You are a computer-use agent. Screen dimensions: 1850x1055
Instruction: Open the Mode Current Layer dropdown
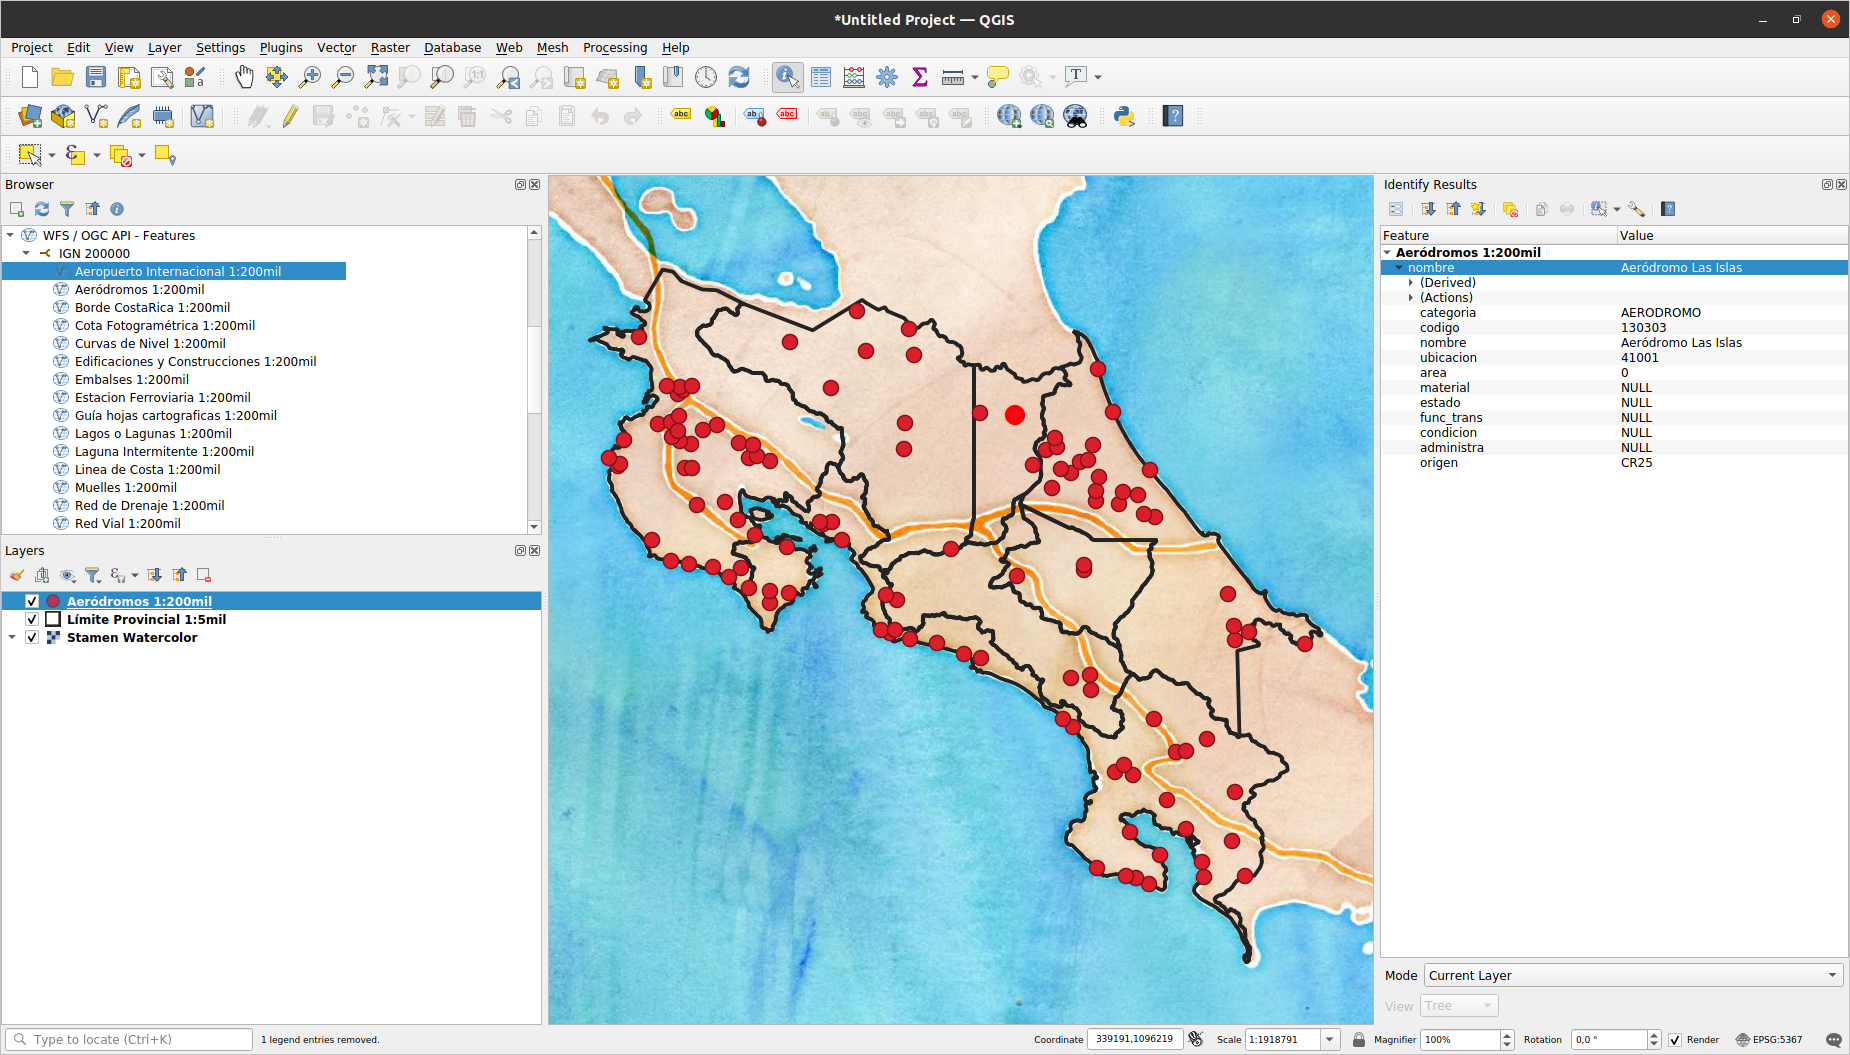[x=1633, y=975]
